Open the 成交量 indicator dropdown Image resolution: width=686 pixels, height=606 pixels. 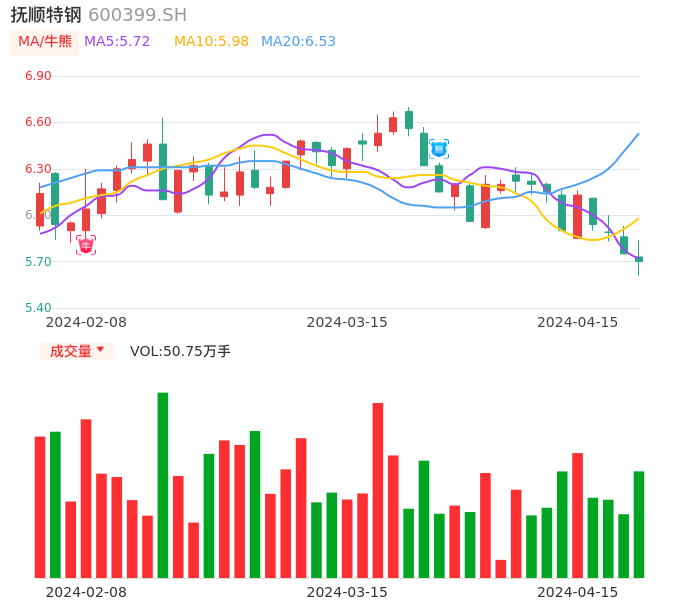pos(77,351)
